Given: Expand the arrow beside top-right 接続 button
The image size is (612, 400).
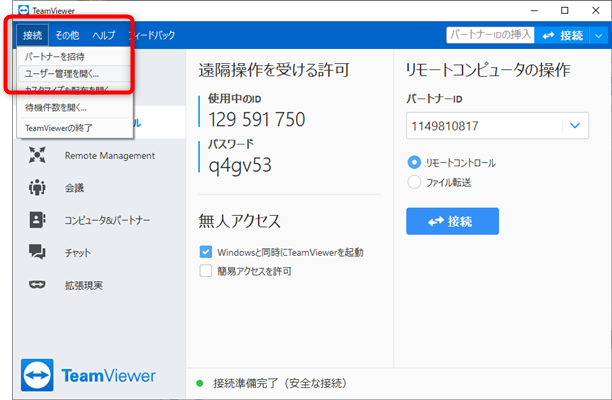Looking at the screenshot, I should [598, 36].
